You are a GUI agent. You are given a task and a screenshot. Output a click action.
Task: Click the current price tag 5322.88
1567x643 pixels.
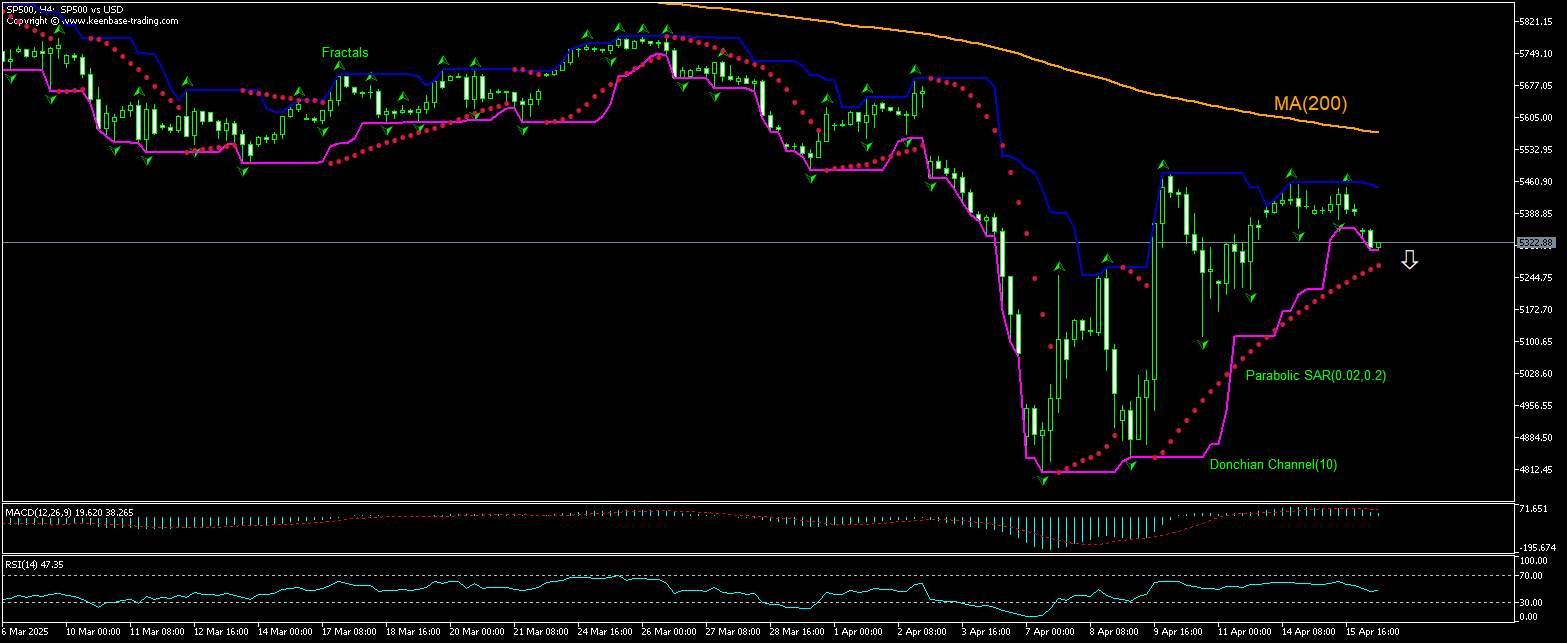(x=1534, y=243)
